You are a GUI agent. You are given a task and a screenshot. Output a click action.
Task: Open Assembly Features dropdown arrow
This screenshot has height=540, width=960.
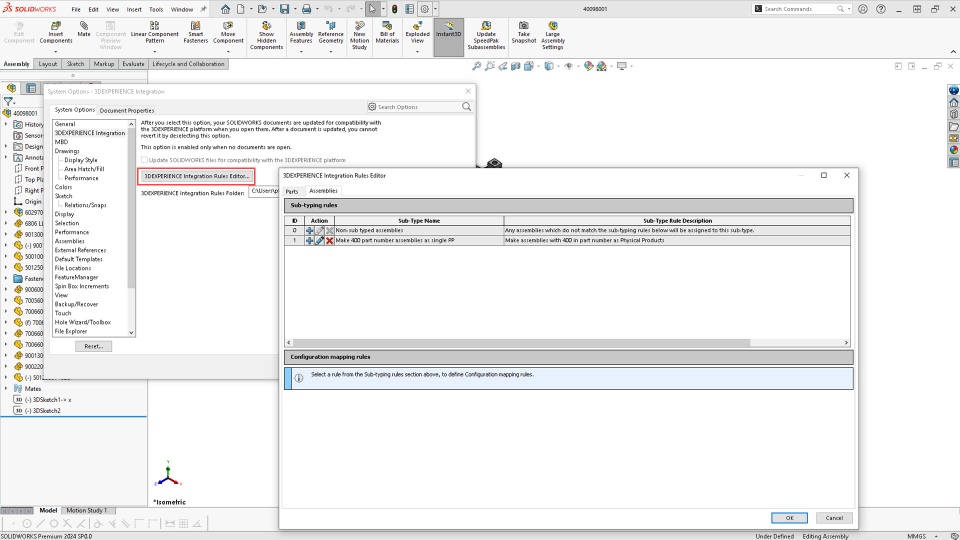tap(301, 51)
